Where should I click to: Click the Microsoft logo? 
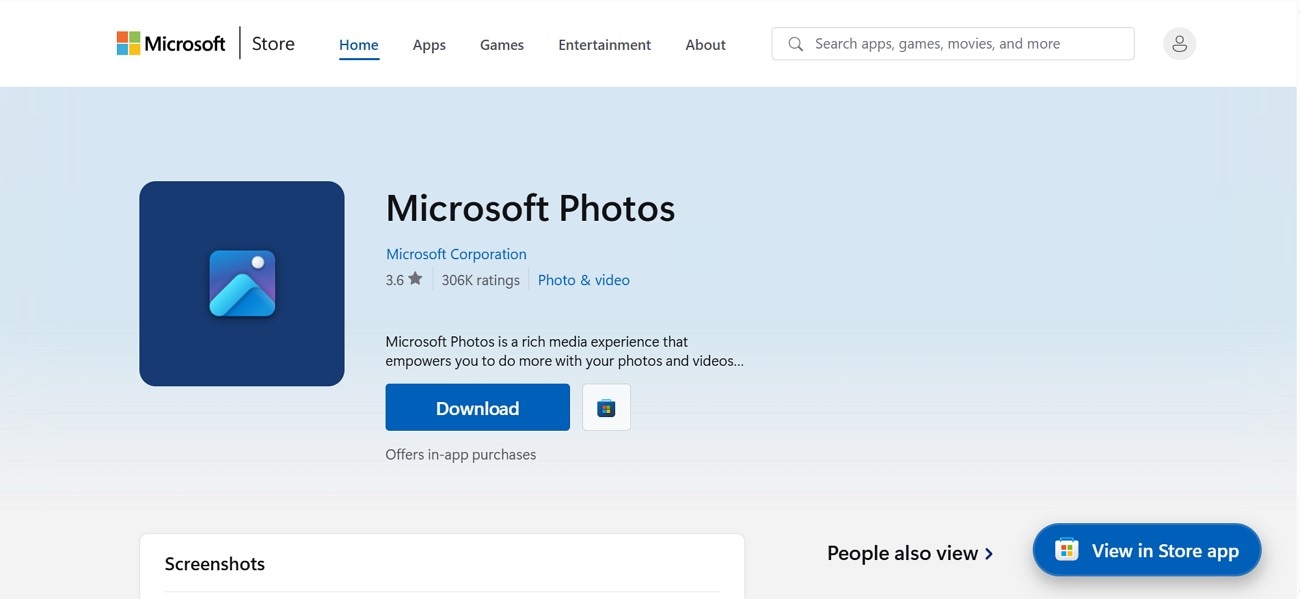pyautogui.click(x=171, y=44)
